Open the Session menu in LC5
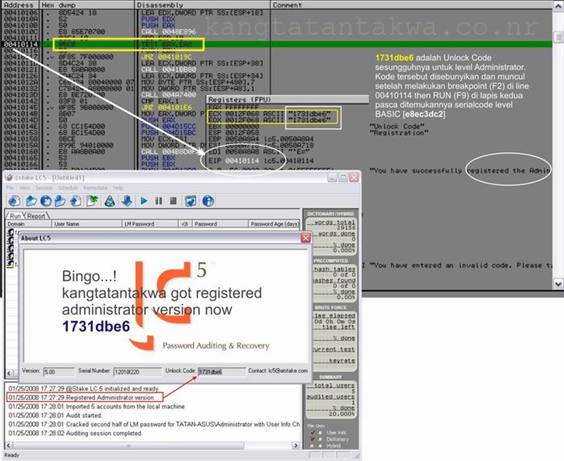Screen dimensions: 564x461 pos(44,188)
